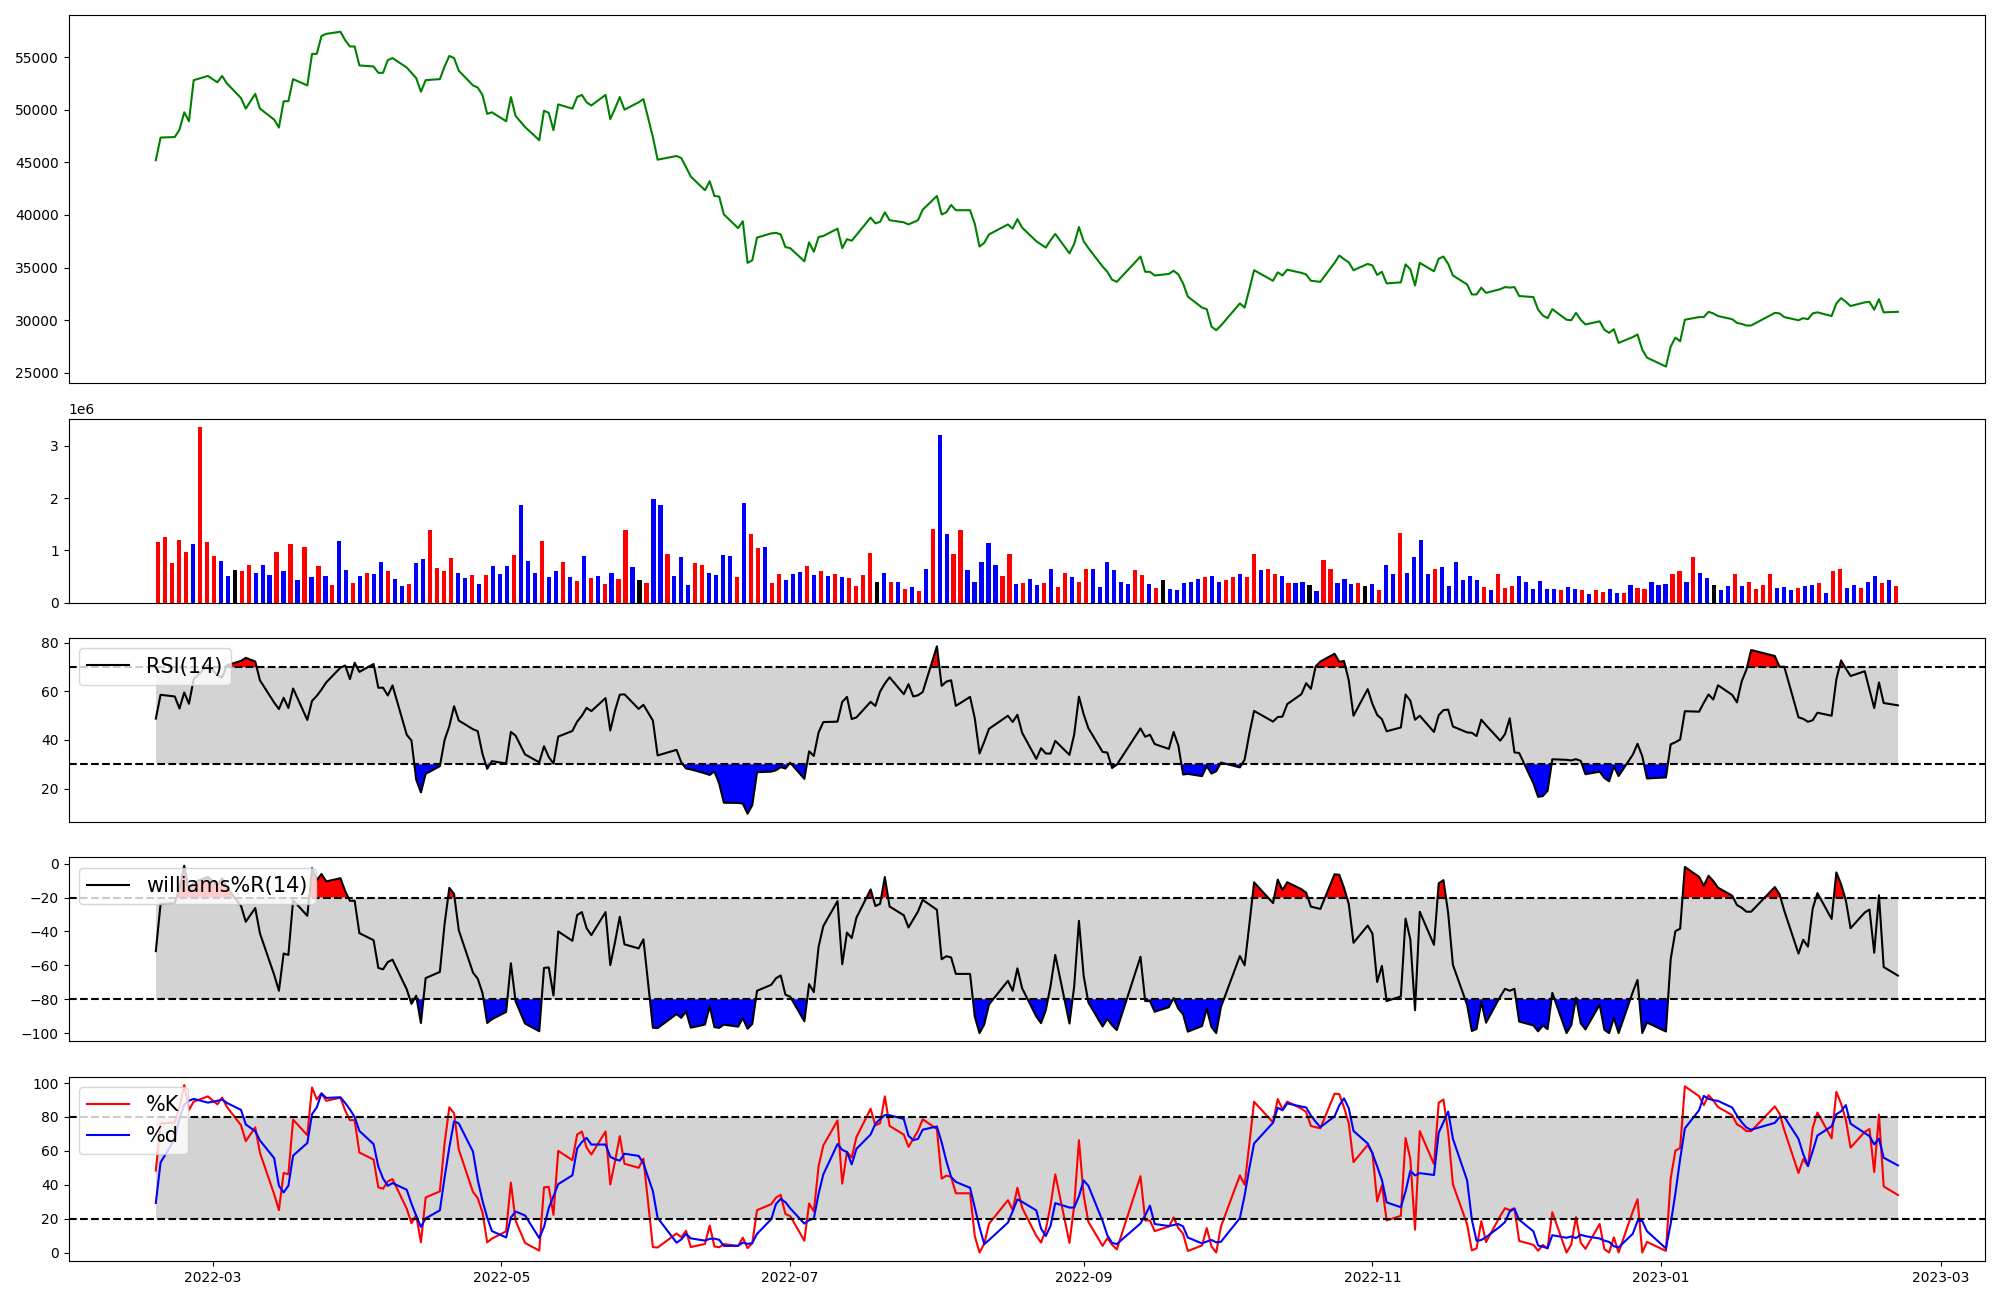Click the tallest blue volume bar
The image size is (2000, 1300).
pyautogui.click(x=940, y=520)
